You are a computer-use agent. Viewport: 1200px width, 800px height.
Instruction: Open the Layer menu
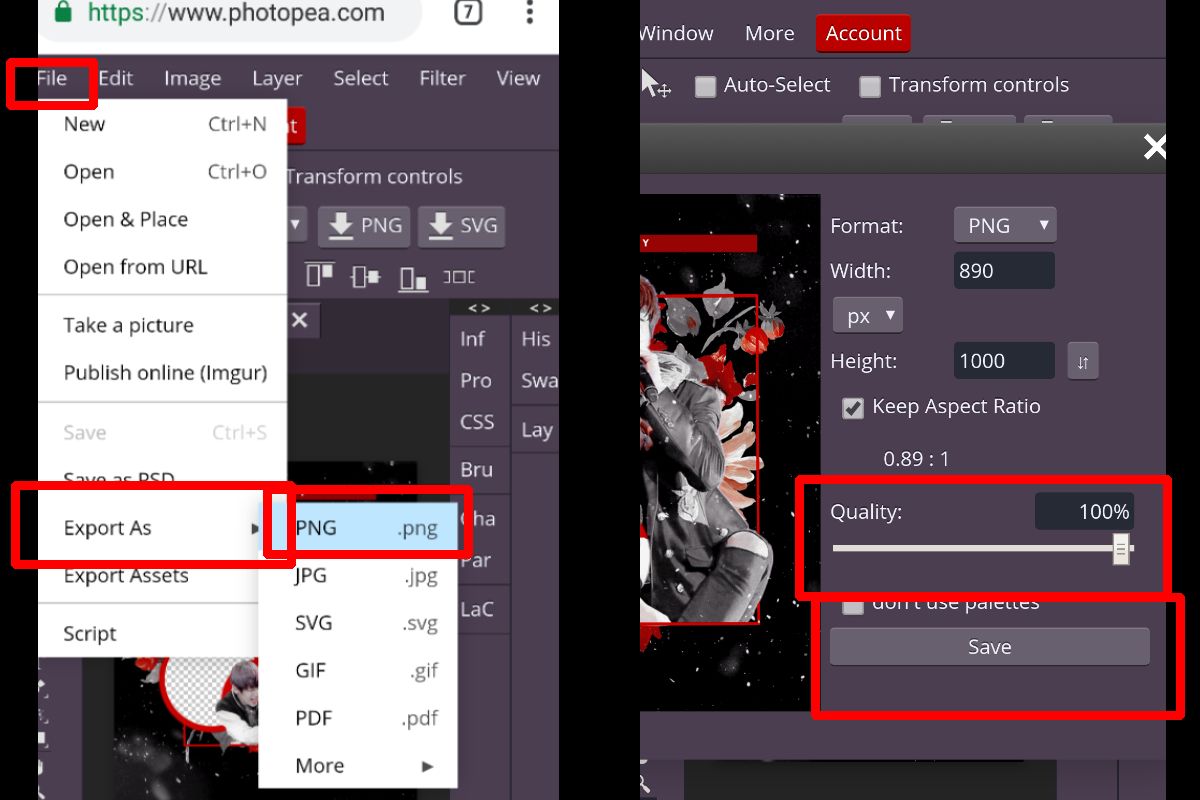pyautogui.click(x=277, y=78)
